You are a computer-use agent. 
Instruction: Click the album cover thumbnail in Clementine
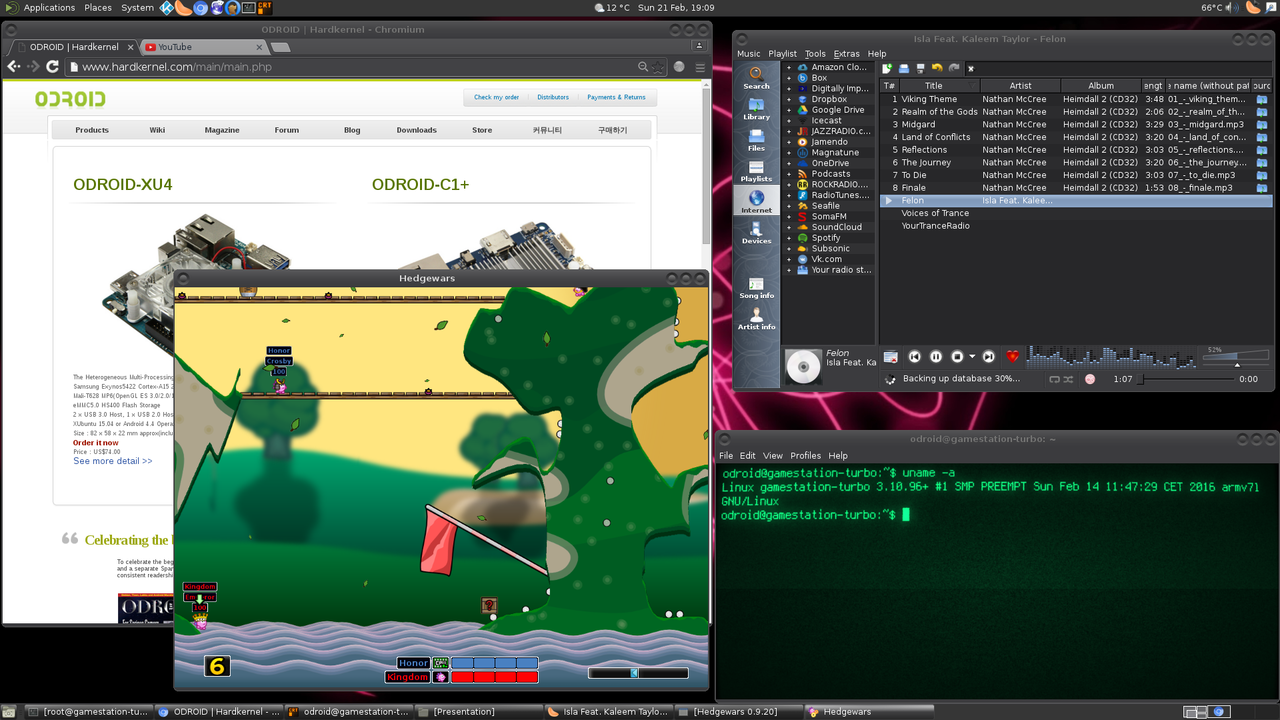[x=803, y=366]
